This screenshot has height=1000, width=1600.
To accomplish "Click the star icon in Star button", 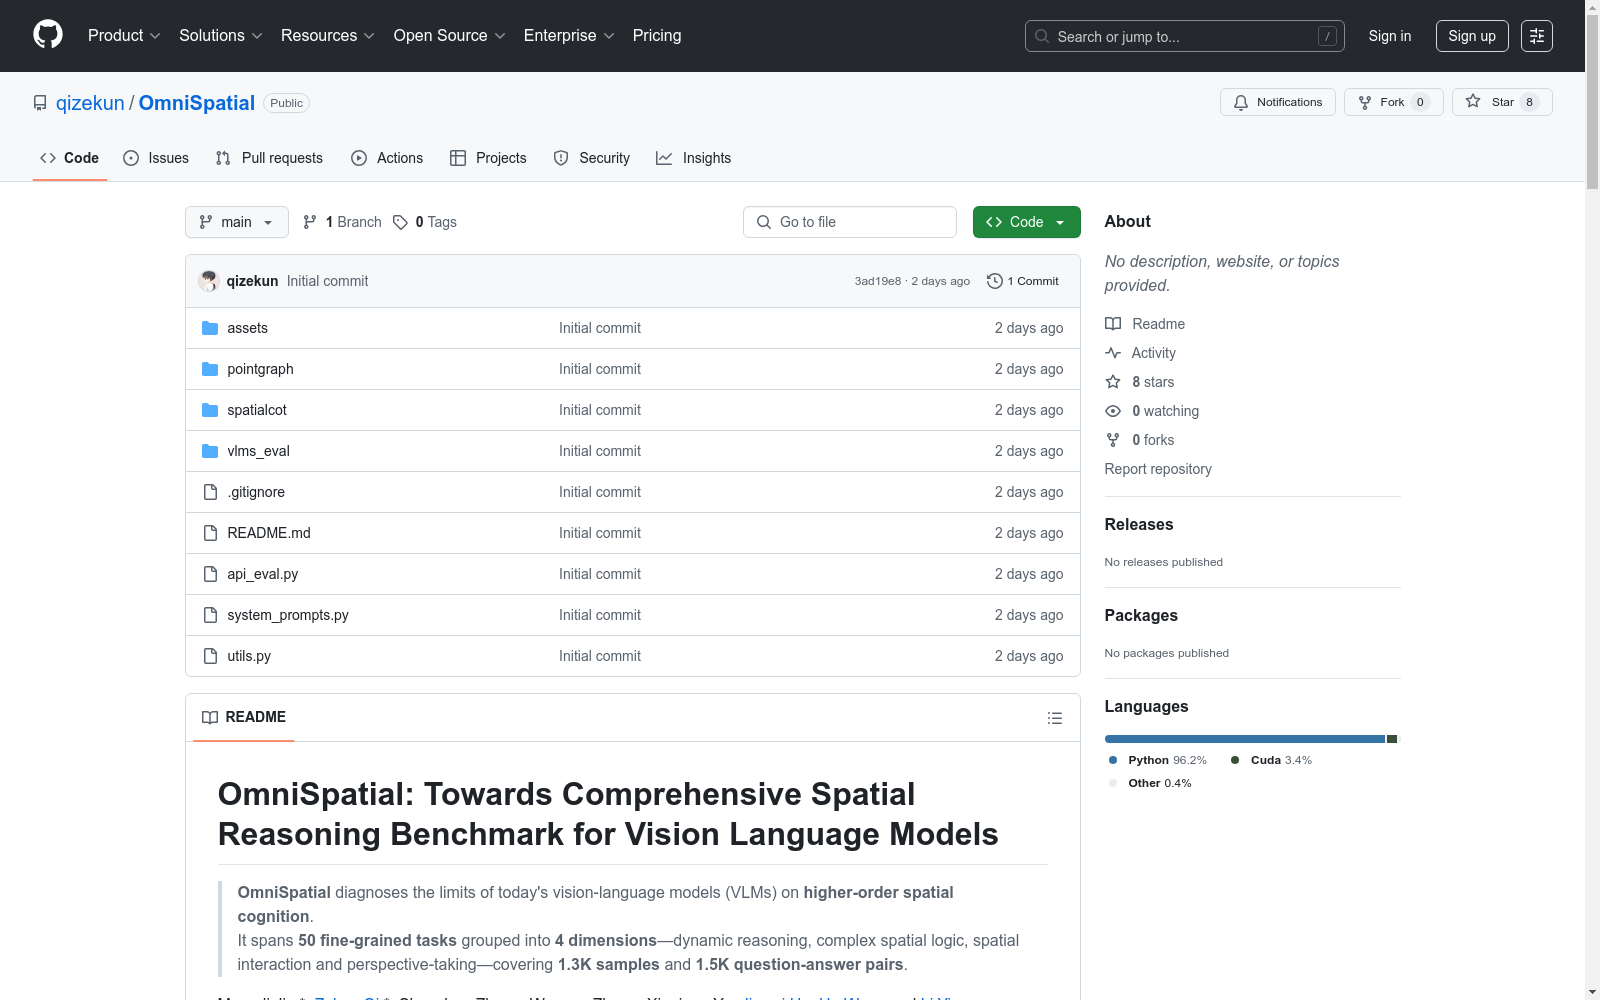I will click(1473, 101).
